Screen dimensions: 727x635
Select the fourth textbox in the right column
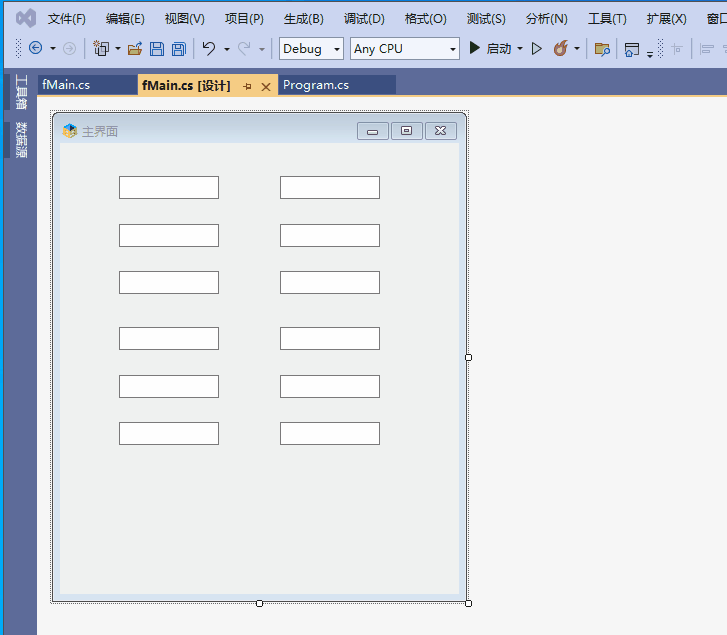[x=330, y=338]
